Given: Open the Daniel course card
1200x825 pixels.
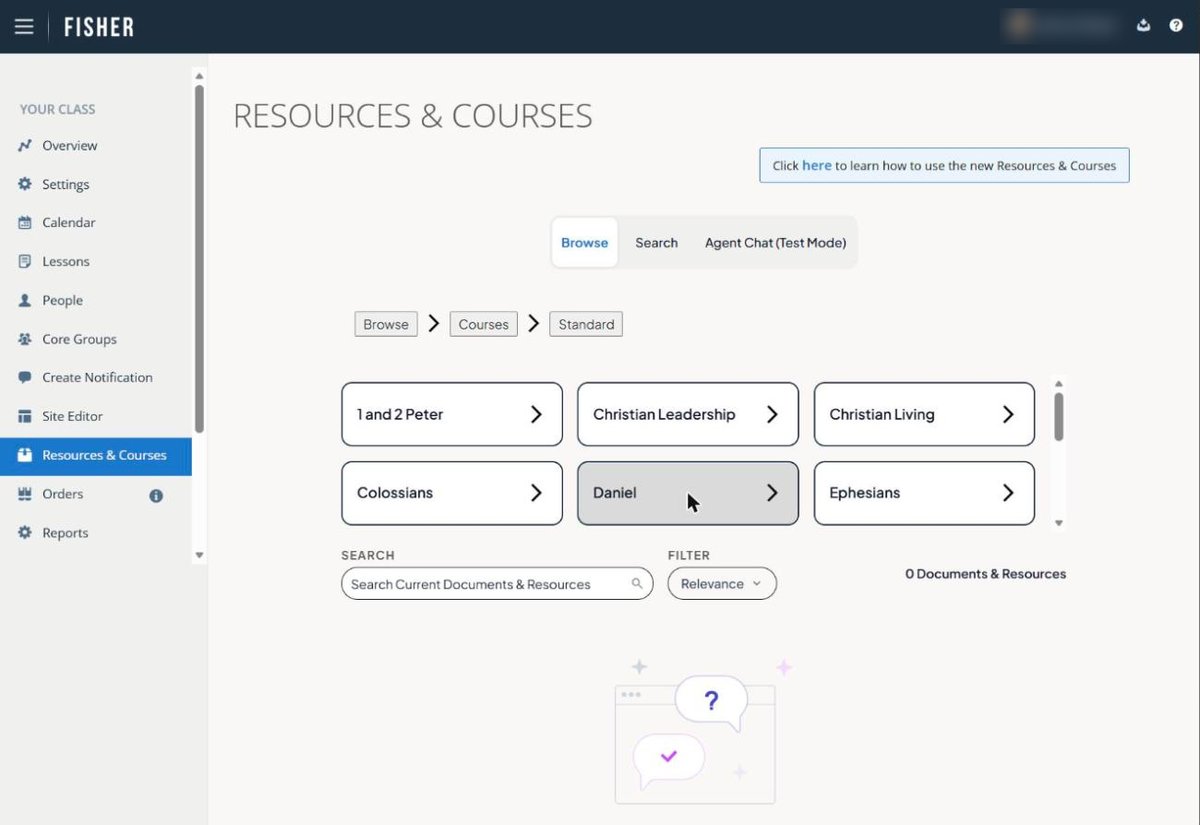Looking at the screenshot, I should (x=688, y=493).
